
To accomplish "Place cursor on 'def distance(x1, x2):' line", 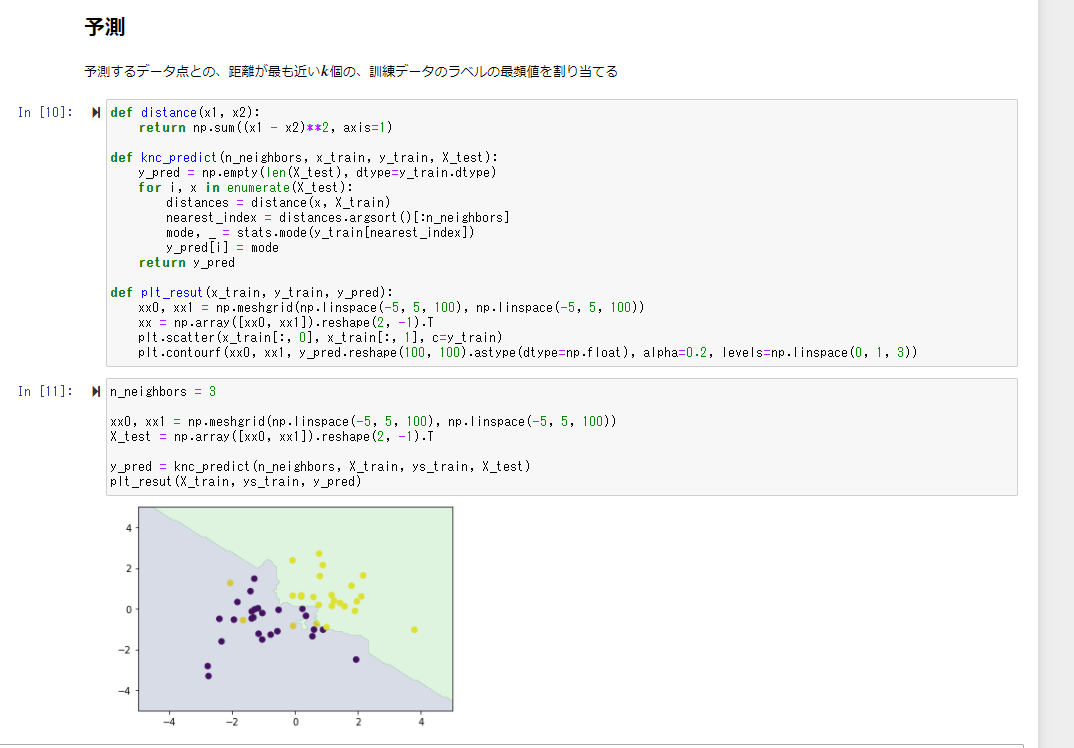I will [185, 112].
